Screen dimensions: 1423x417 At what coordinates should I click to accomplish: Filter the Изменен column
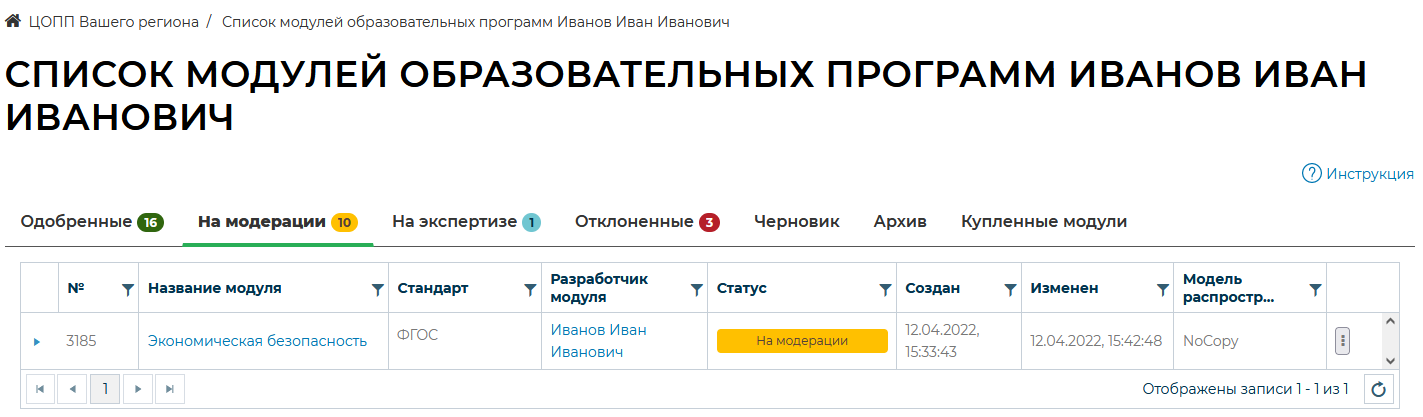pyautogui.click(x=1162, y=289)
